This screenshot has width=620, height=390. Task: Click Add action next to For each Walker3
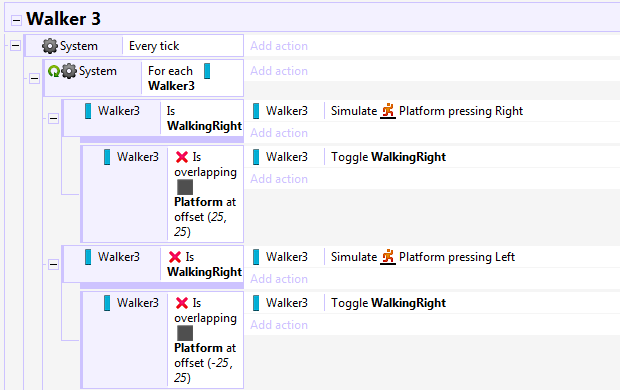(279, 71)
